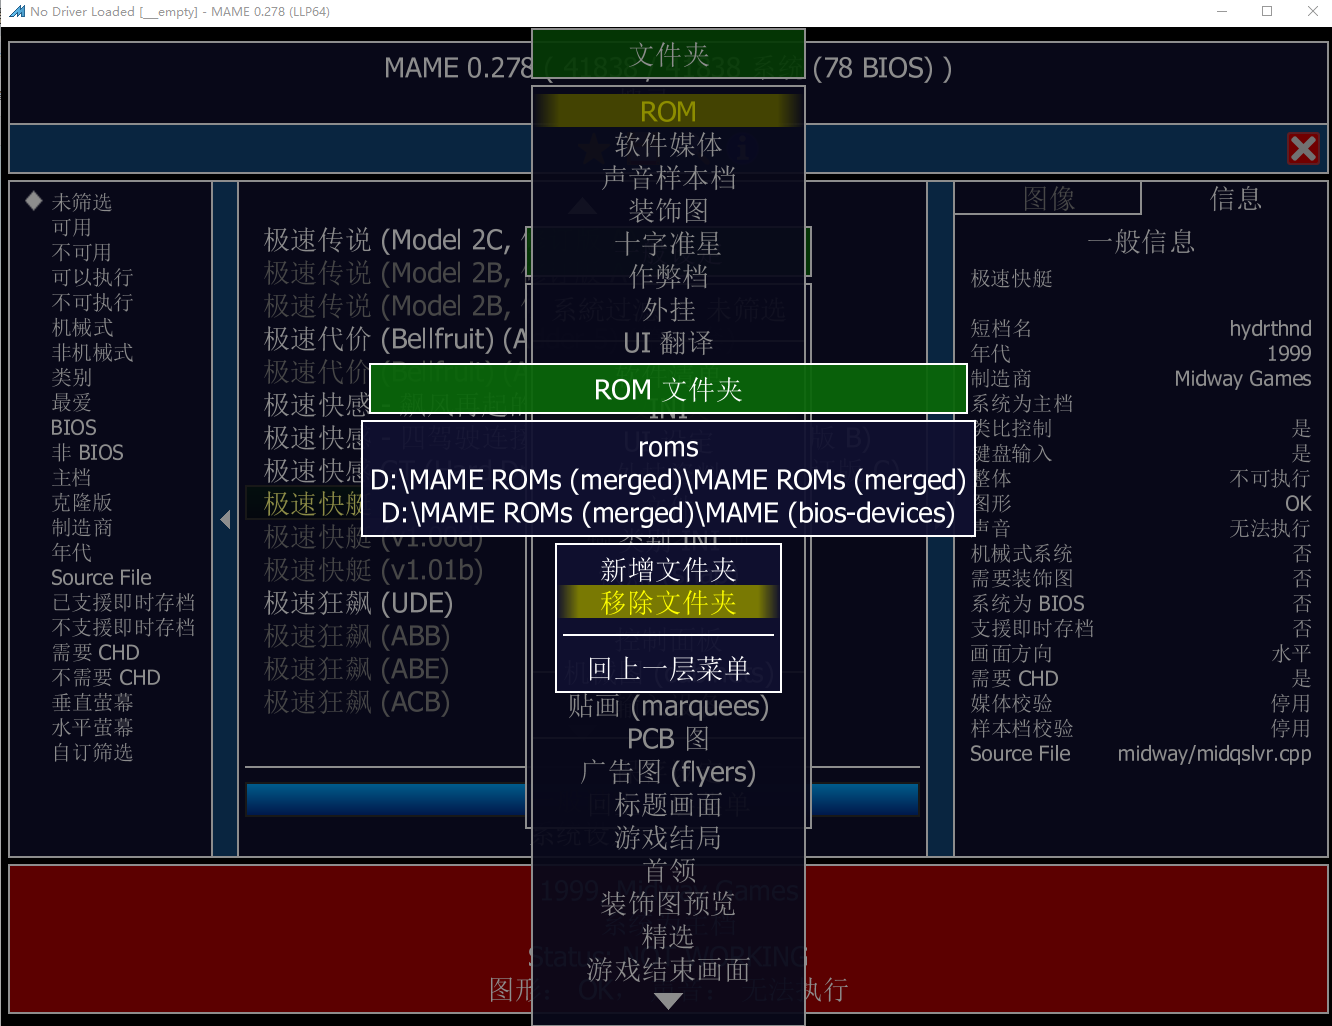This screenshot has height=1026, width=1332.
Task: Open the 装饰图 folder option
Action: coord(668,210)
